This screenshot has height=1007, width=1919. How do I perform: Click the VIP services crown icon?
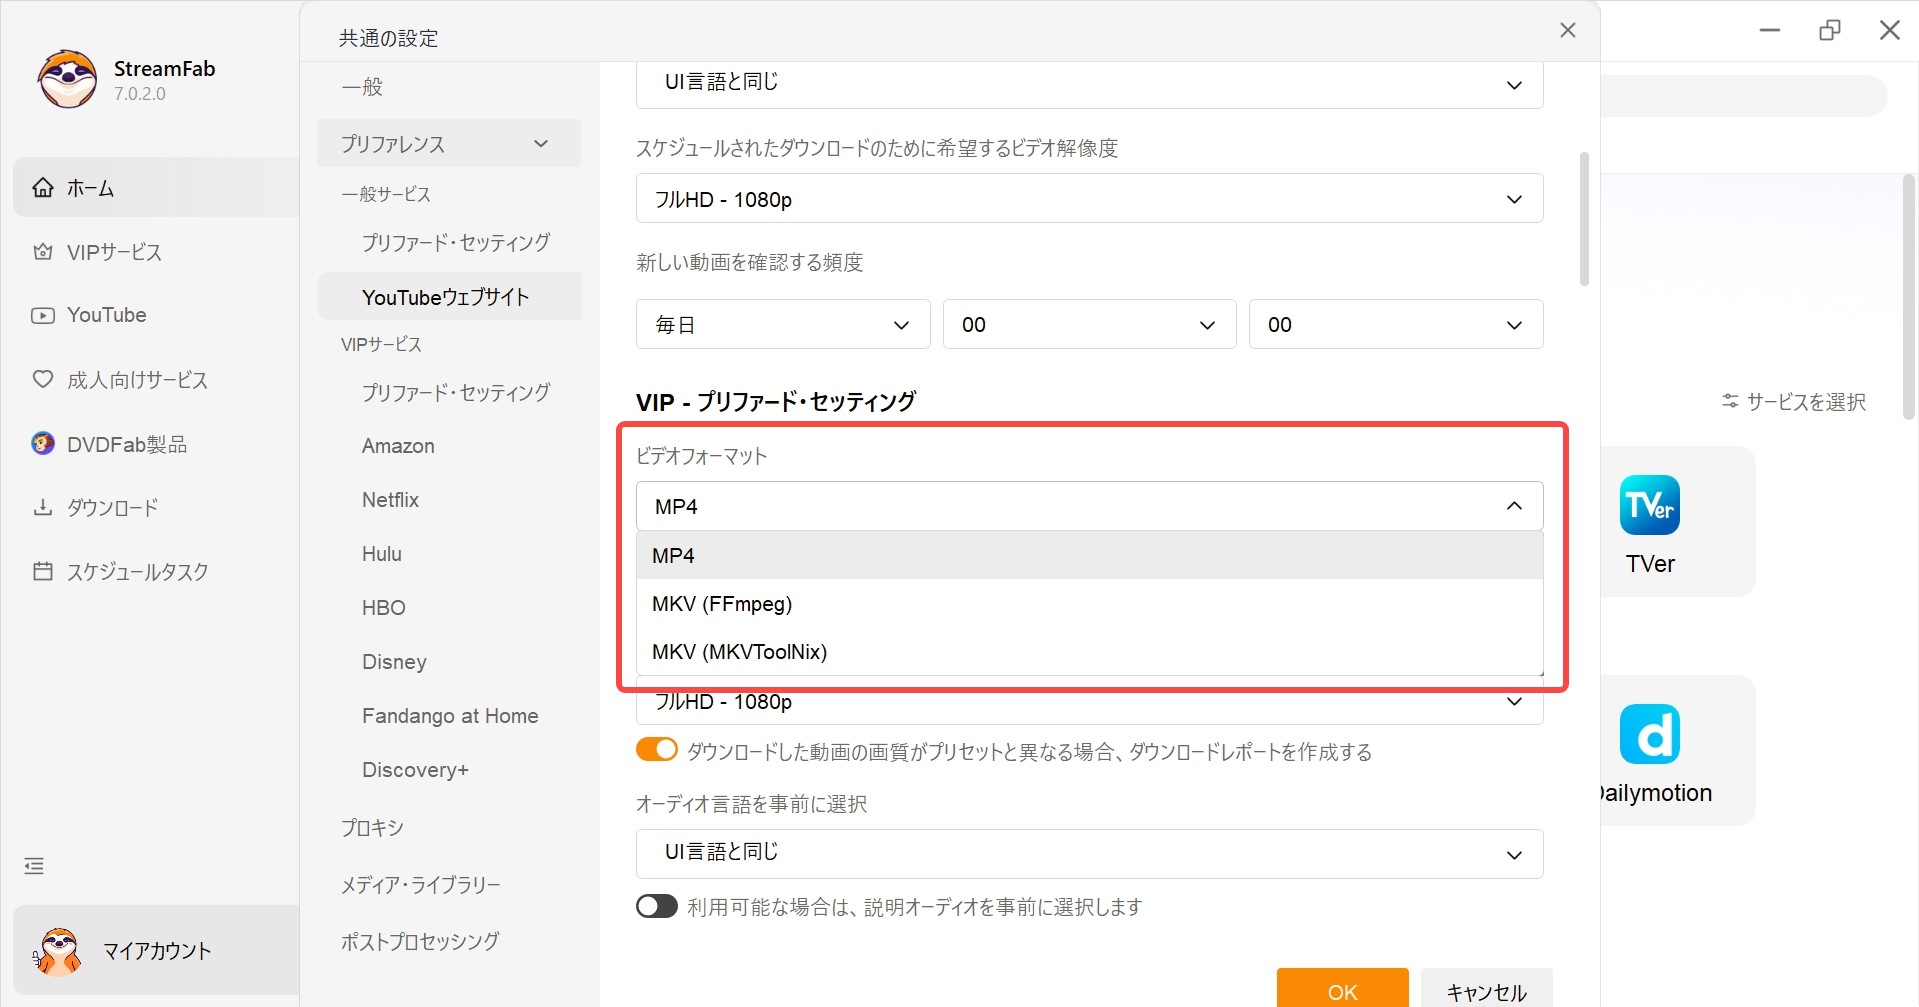pos(43,251)
